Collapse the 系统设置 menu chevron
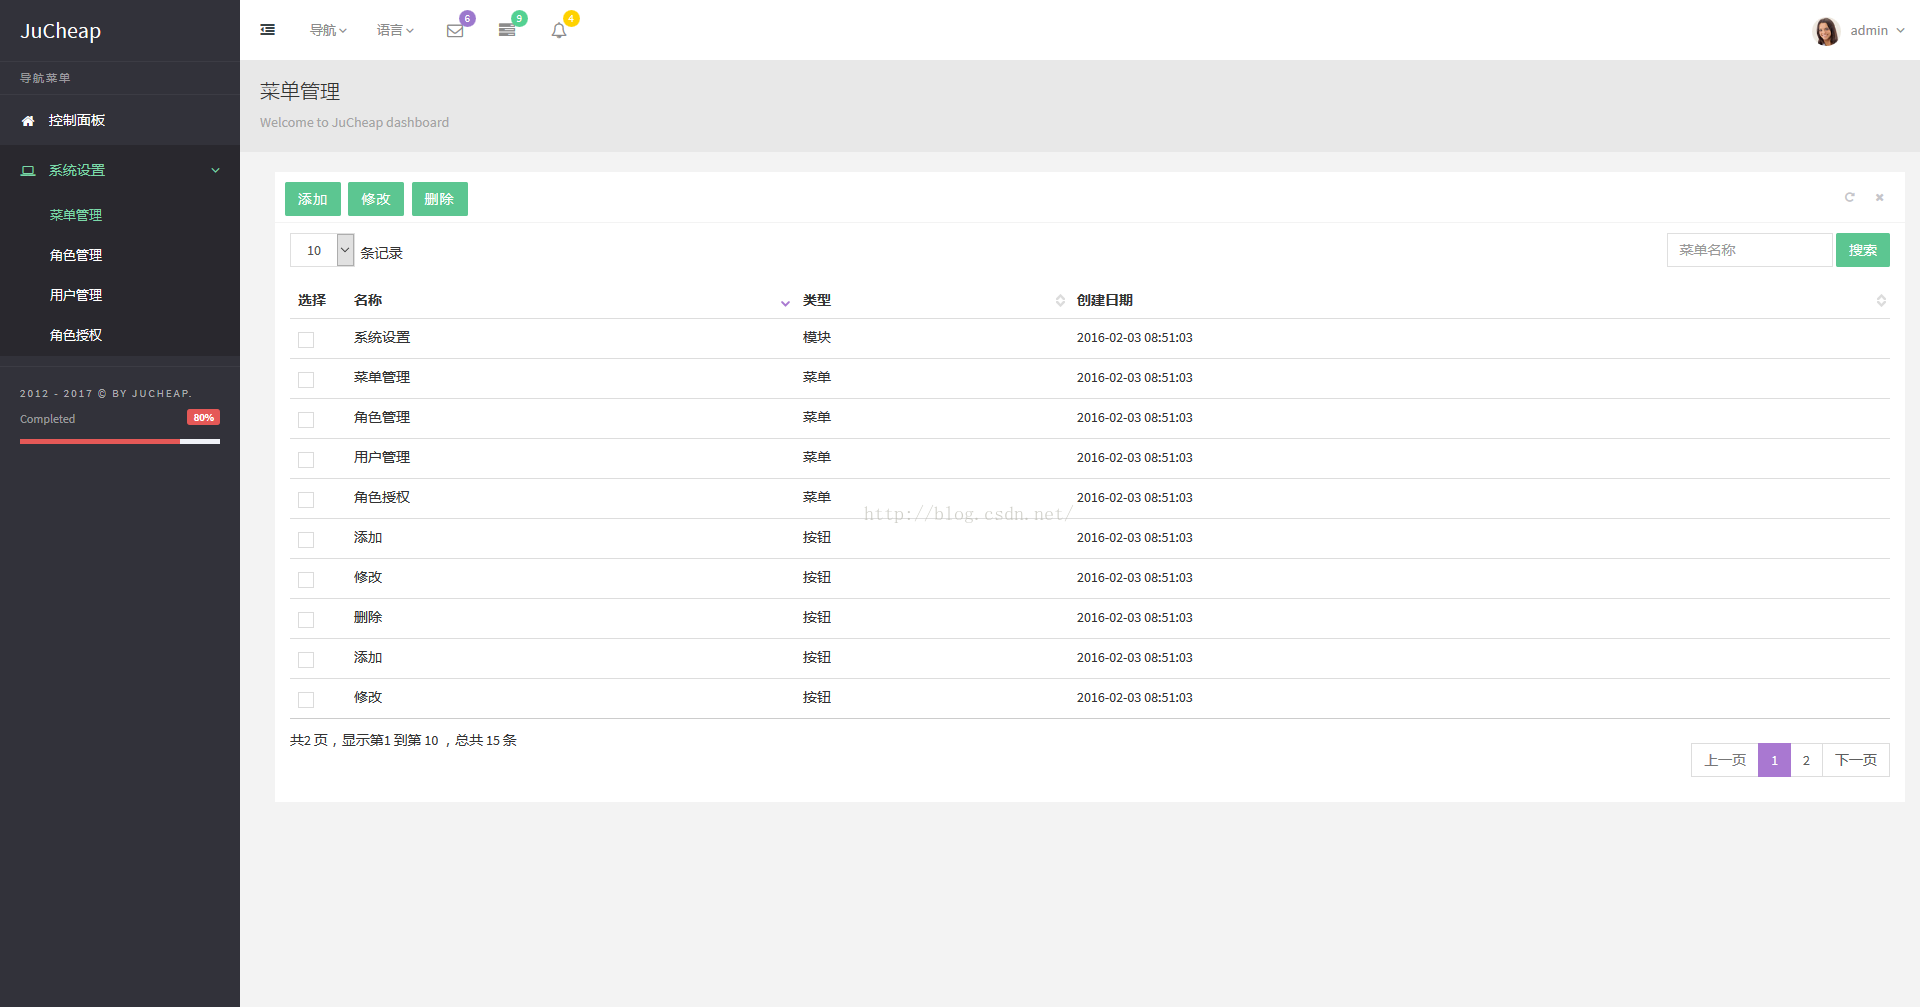Viewport: 1920px width, 1007px height. pos(215,171)
